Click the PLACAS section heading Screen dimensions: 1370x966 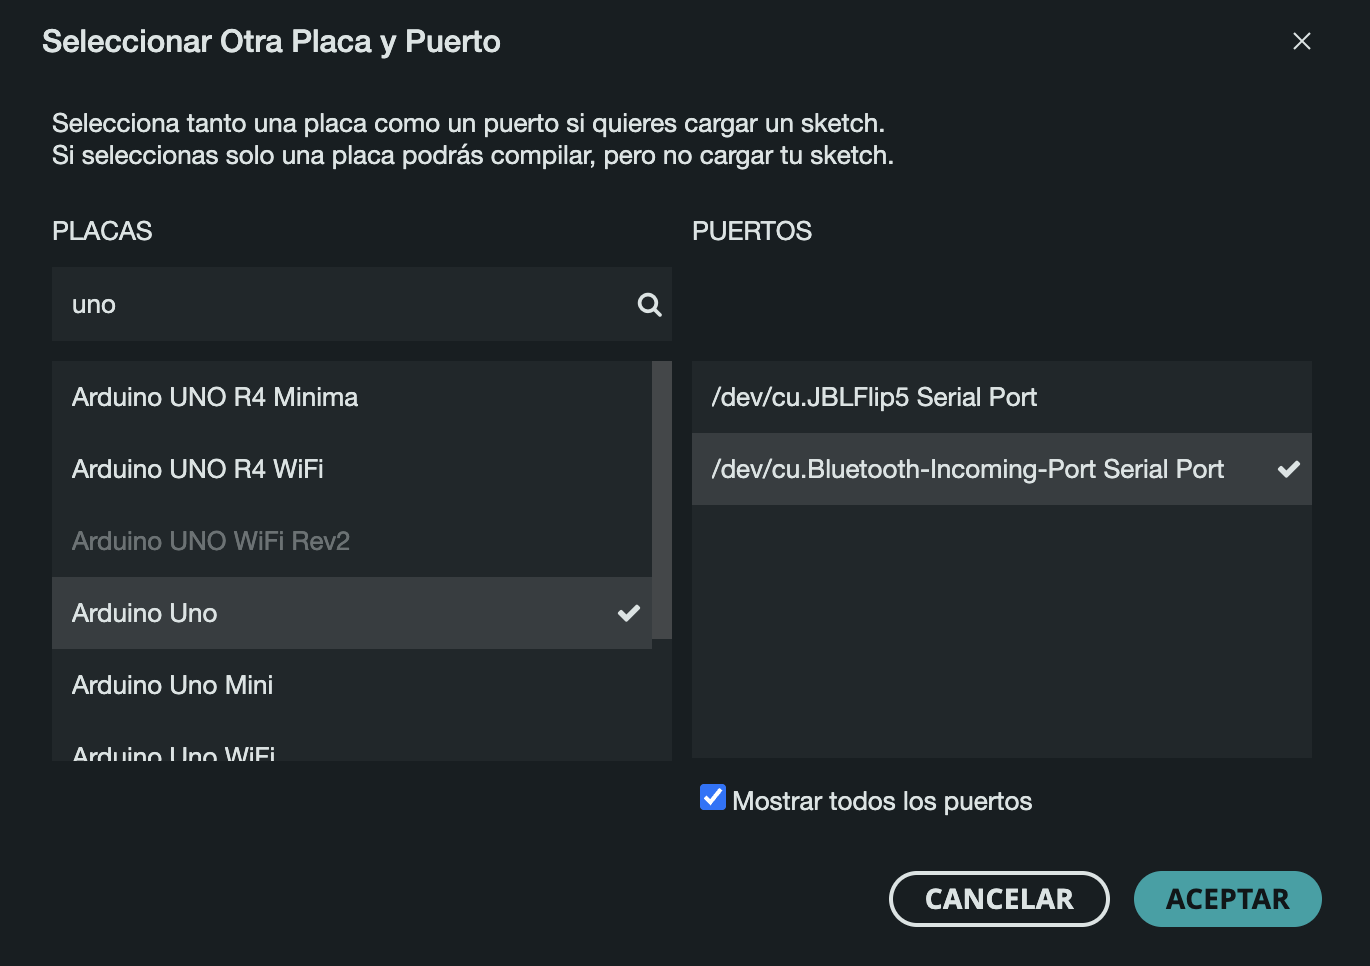pos(102,231)
